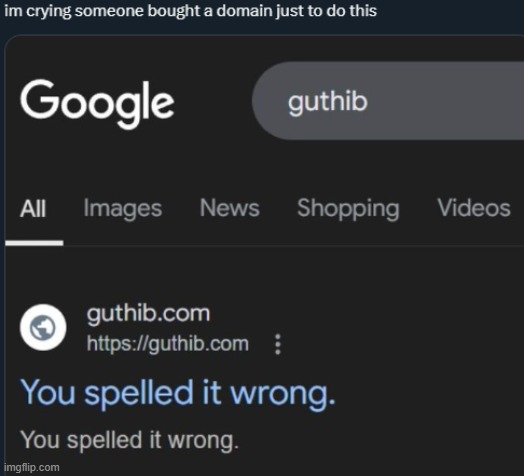The width and height of the screenshot is (524, 476).
Task: Open the News tab
Action: pos(230,208)
